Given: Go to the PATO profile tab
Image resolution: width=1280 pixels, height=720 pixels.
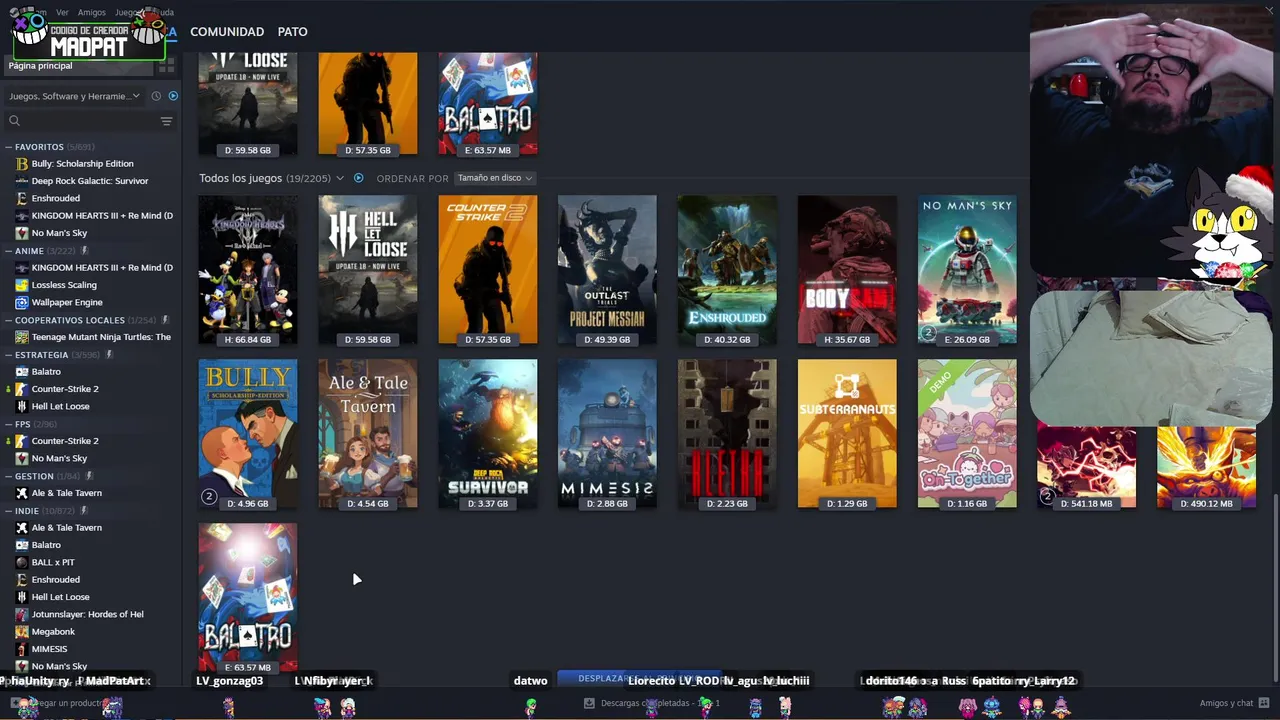Looking at the screenshot, I should (x=292, y=32).
